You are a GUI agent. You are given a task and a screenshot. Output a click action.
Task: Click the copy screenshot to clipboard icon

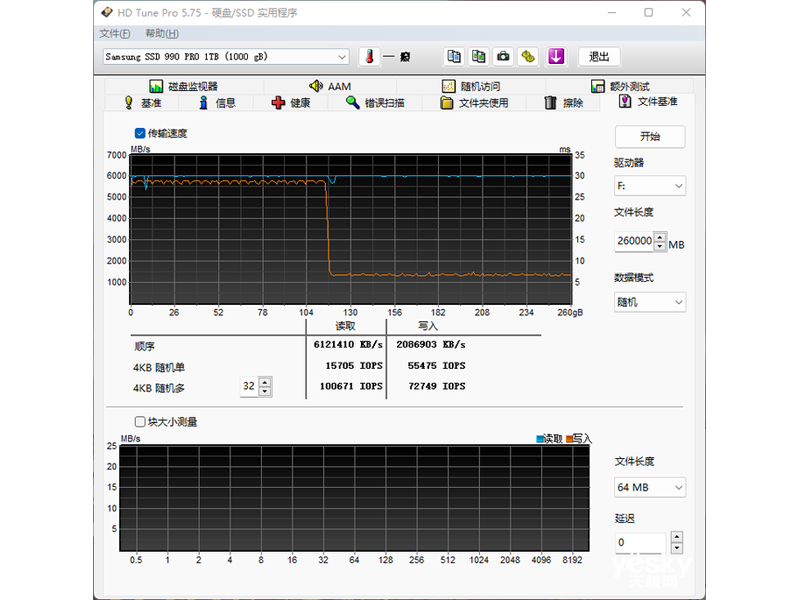pyautogui.click(x=479, y=57)
